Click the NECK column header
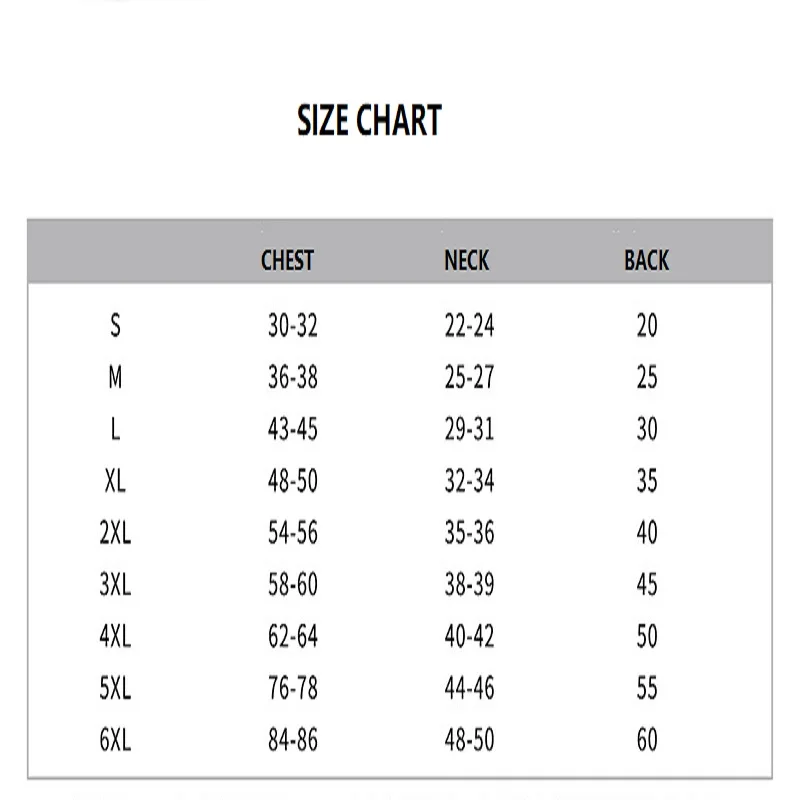Viewport: 800px width, 800px height. point(467,261)
